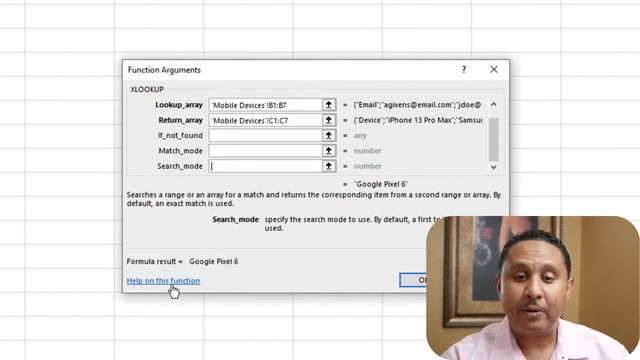Collapse dialog button beside If_not_found field

pos(329,136)
